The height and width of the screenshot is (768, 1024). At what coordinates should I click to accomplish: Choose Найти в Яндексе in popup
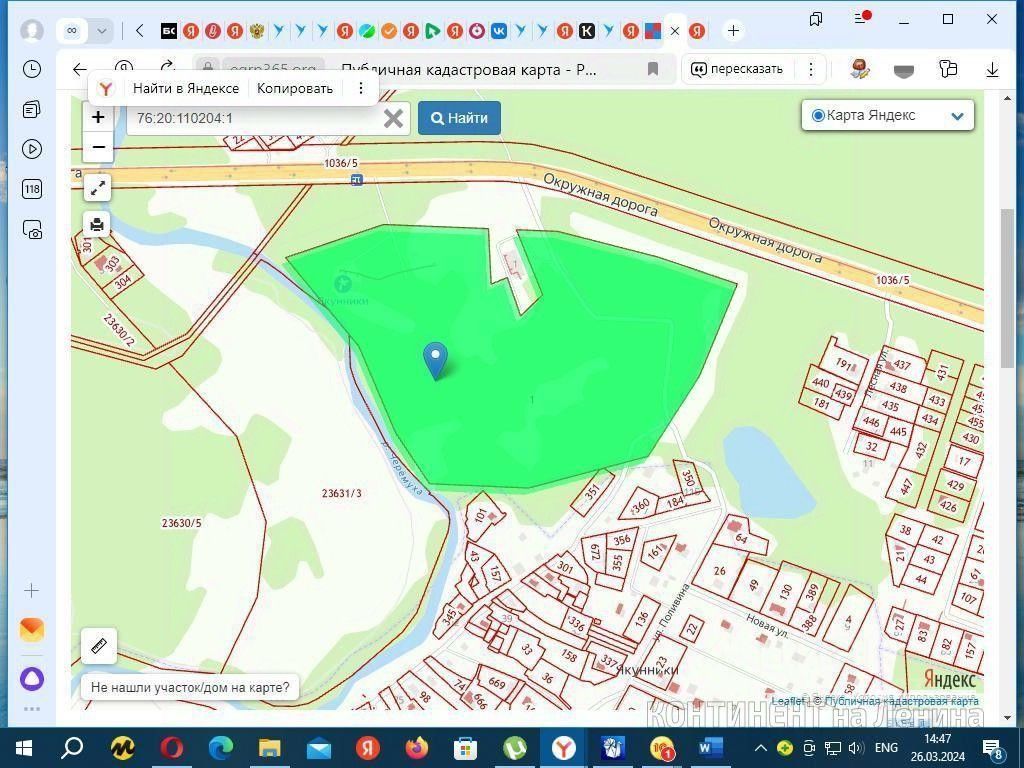coord(185,88)
